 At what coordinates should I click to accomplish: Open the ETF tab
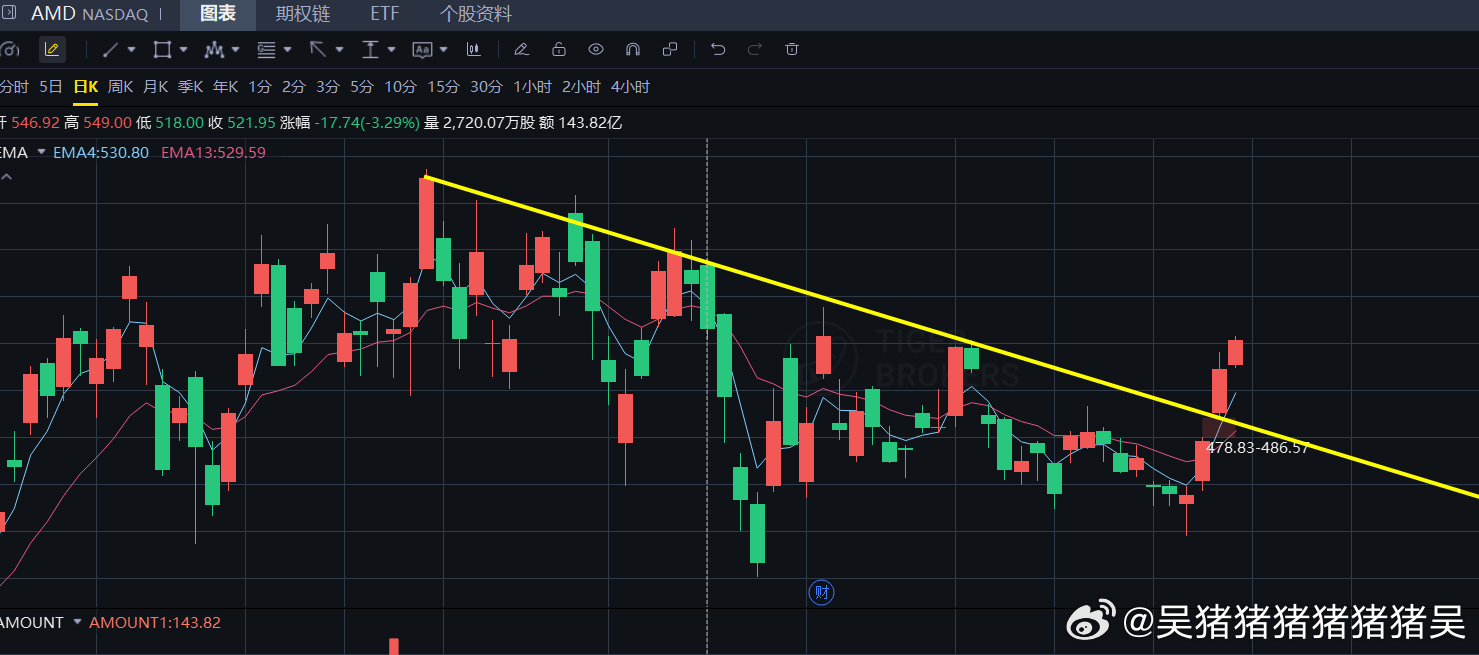click(x=385, y=14)
